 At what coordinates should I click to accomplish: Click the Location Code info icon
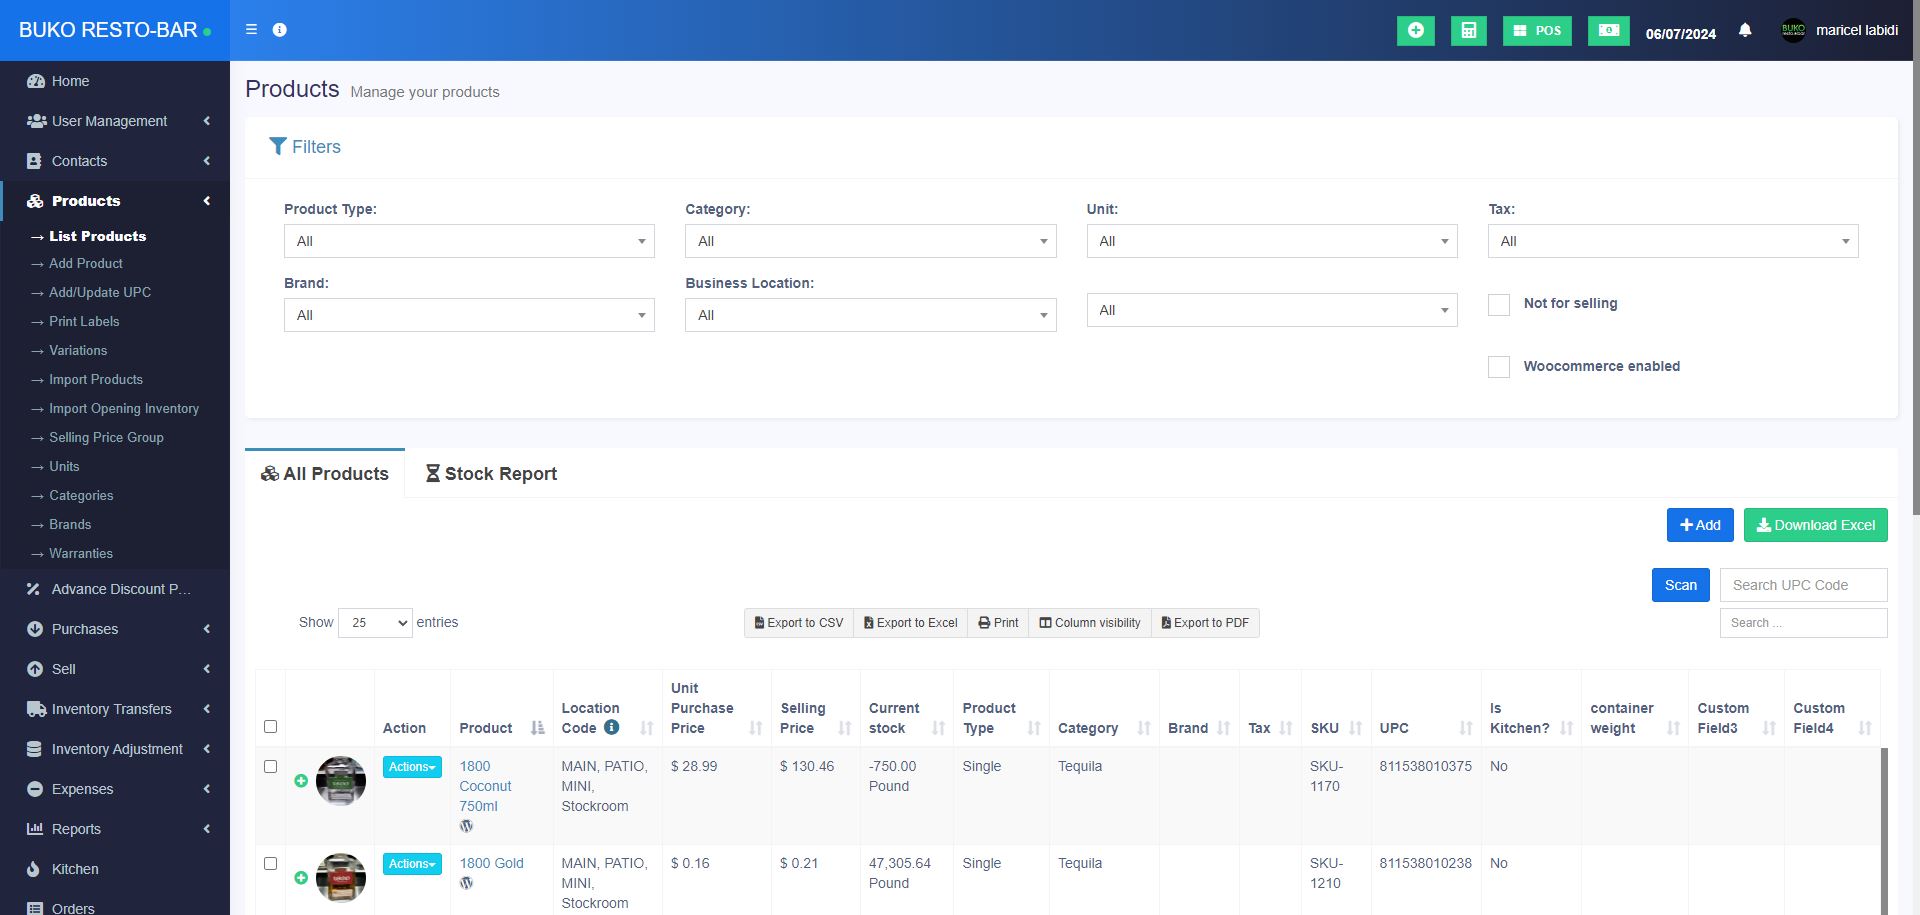pos(611,728)
